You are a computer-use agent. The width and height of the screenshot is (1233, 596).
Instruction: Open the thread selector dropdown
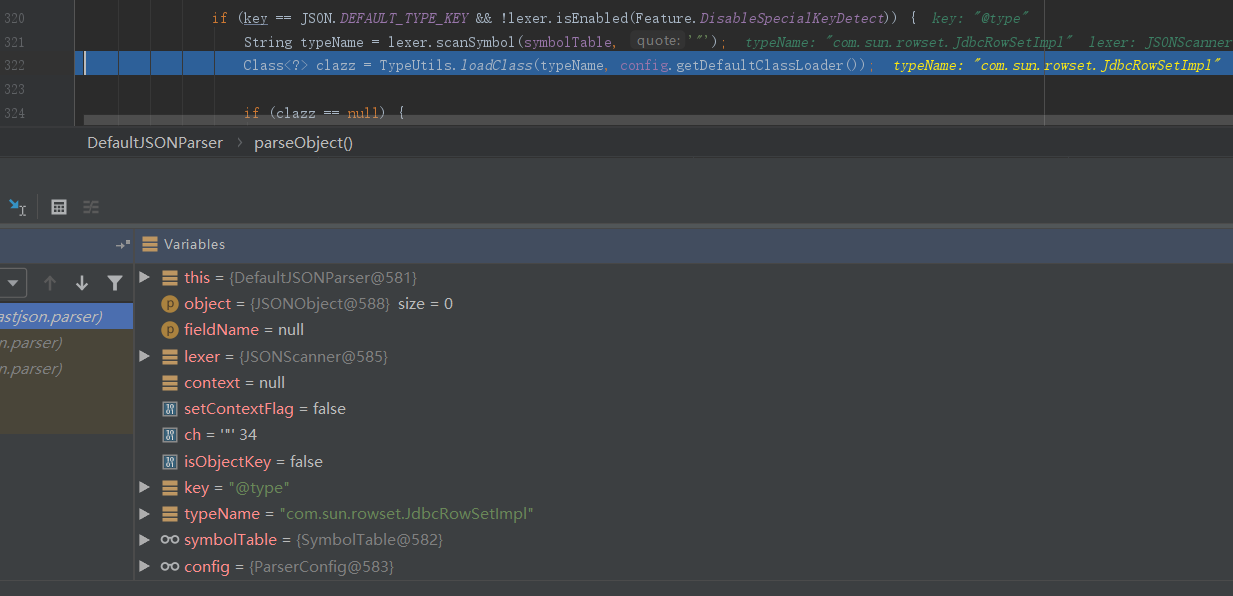coord(13,283)
